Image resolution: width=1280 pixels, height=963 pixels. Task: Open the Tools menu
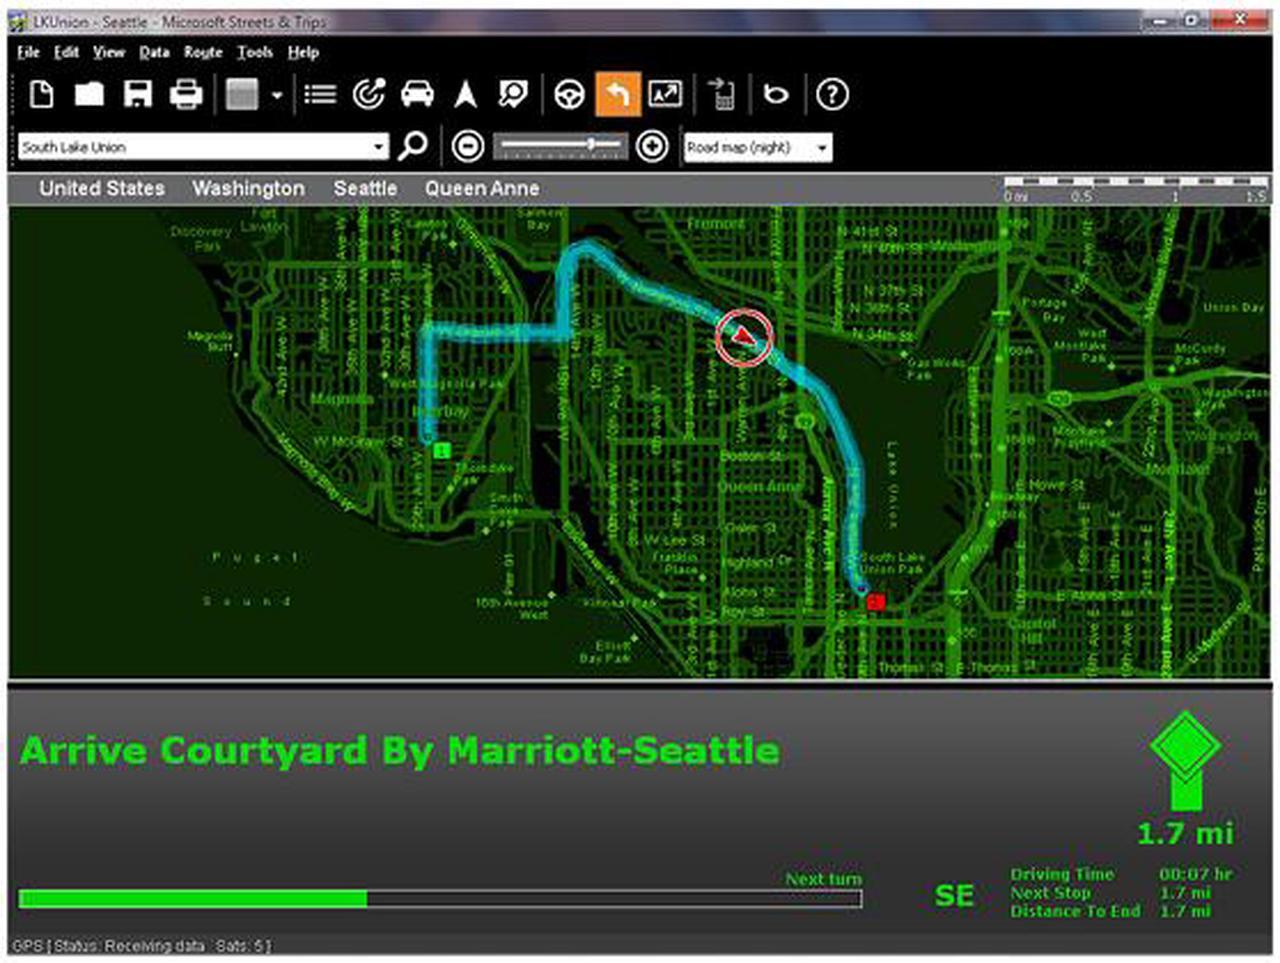(x=255, y=52)
